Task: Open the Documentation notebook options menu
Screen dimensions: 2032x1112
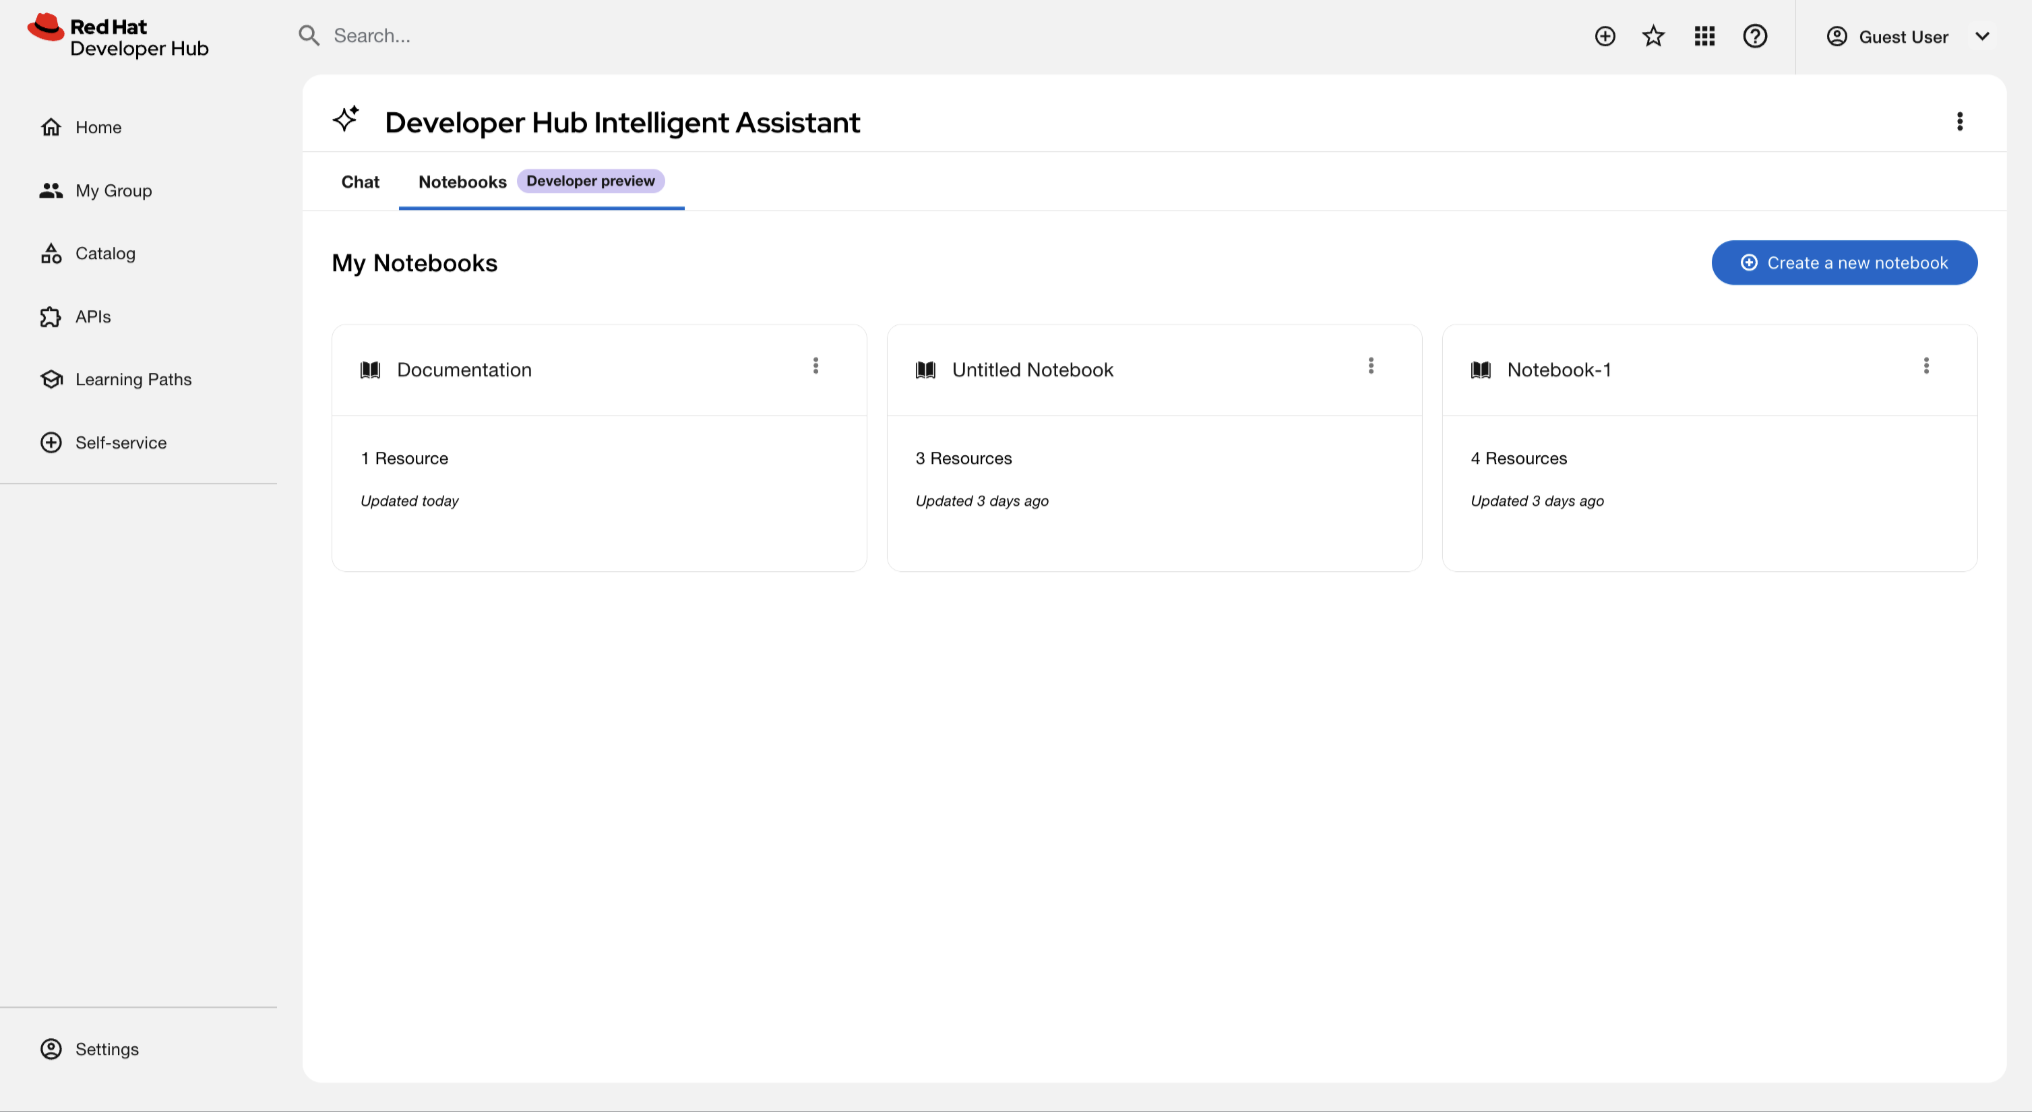Action: point(816,366)
